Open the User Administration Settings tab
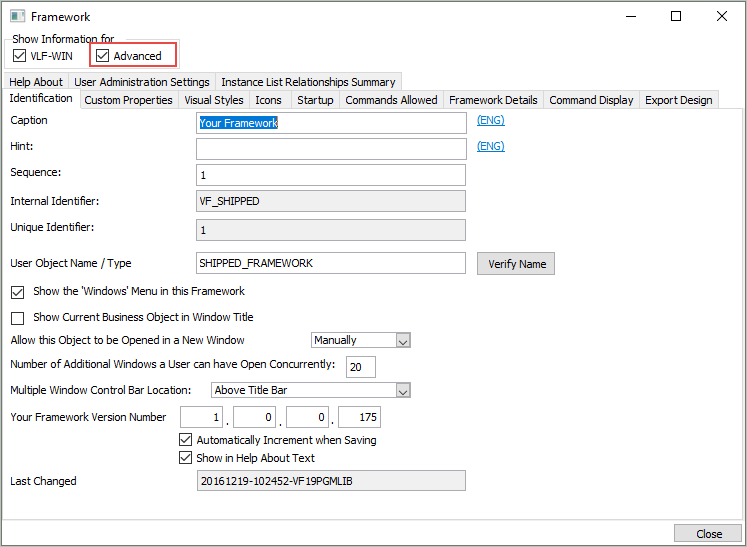 142,82
